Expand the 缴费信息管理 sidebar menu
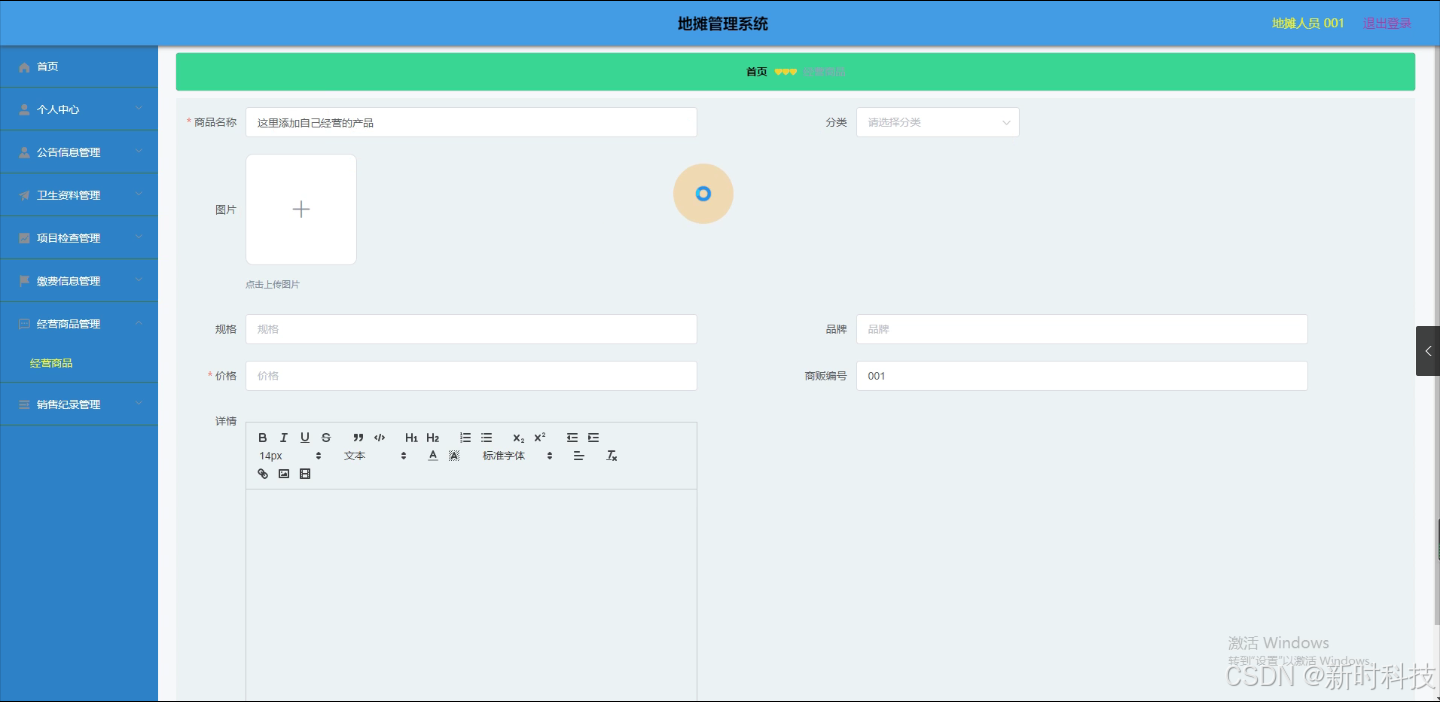The image size is (1440, 702). 79,281
